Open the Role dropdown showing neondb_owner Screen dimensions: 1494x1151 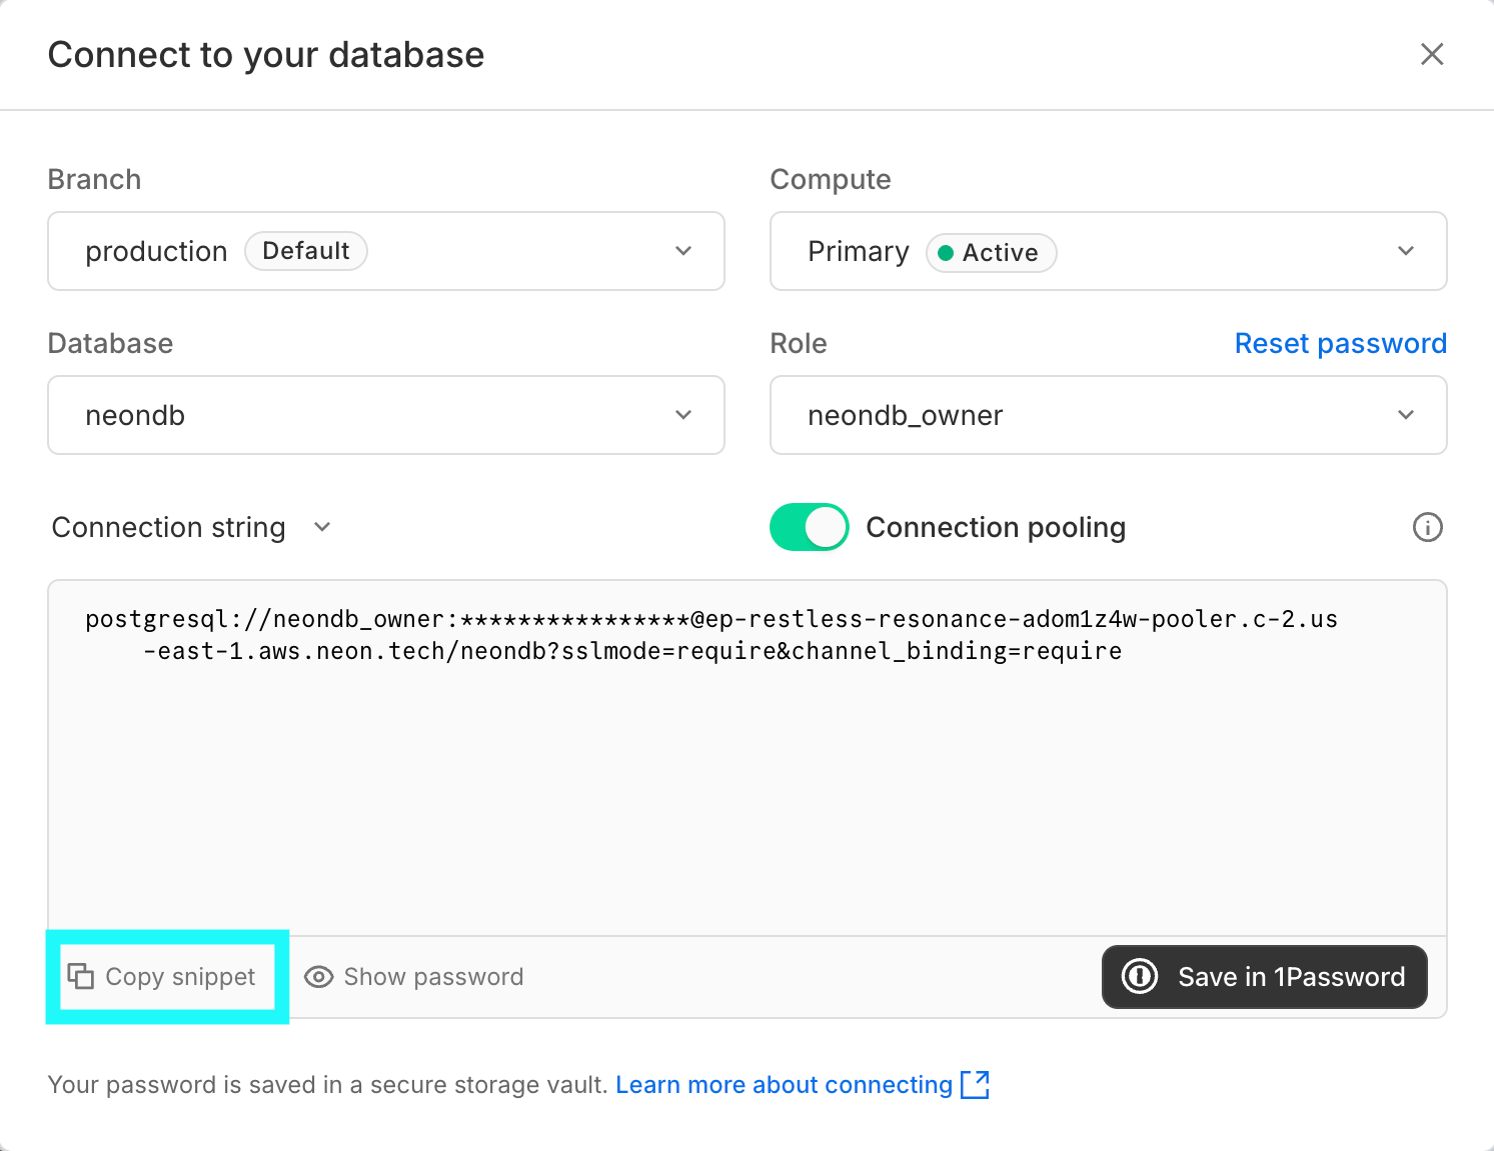[1108, 415]
